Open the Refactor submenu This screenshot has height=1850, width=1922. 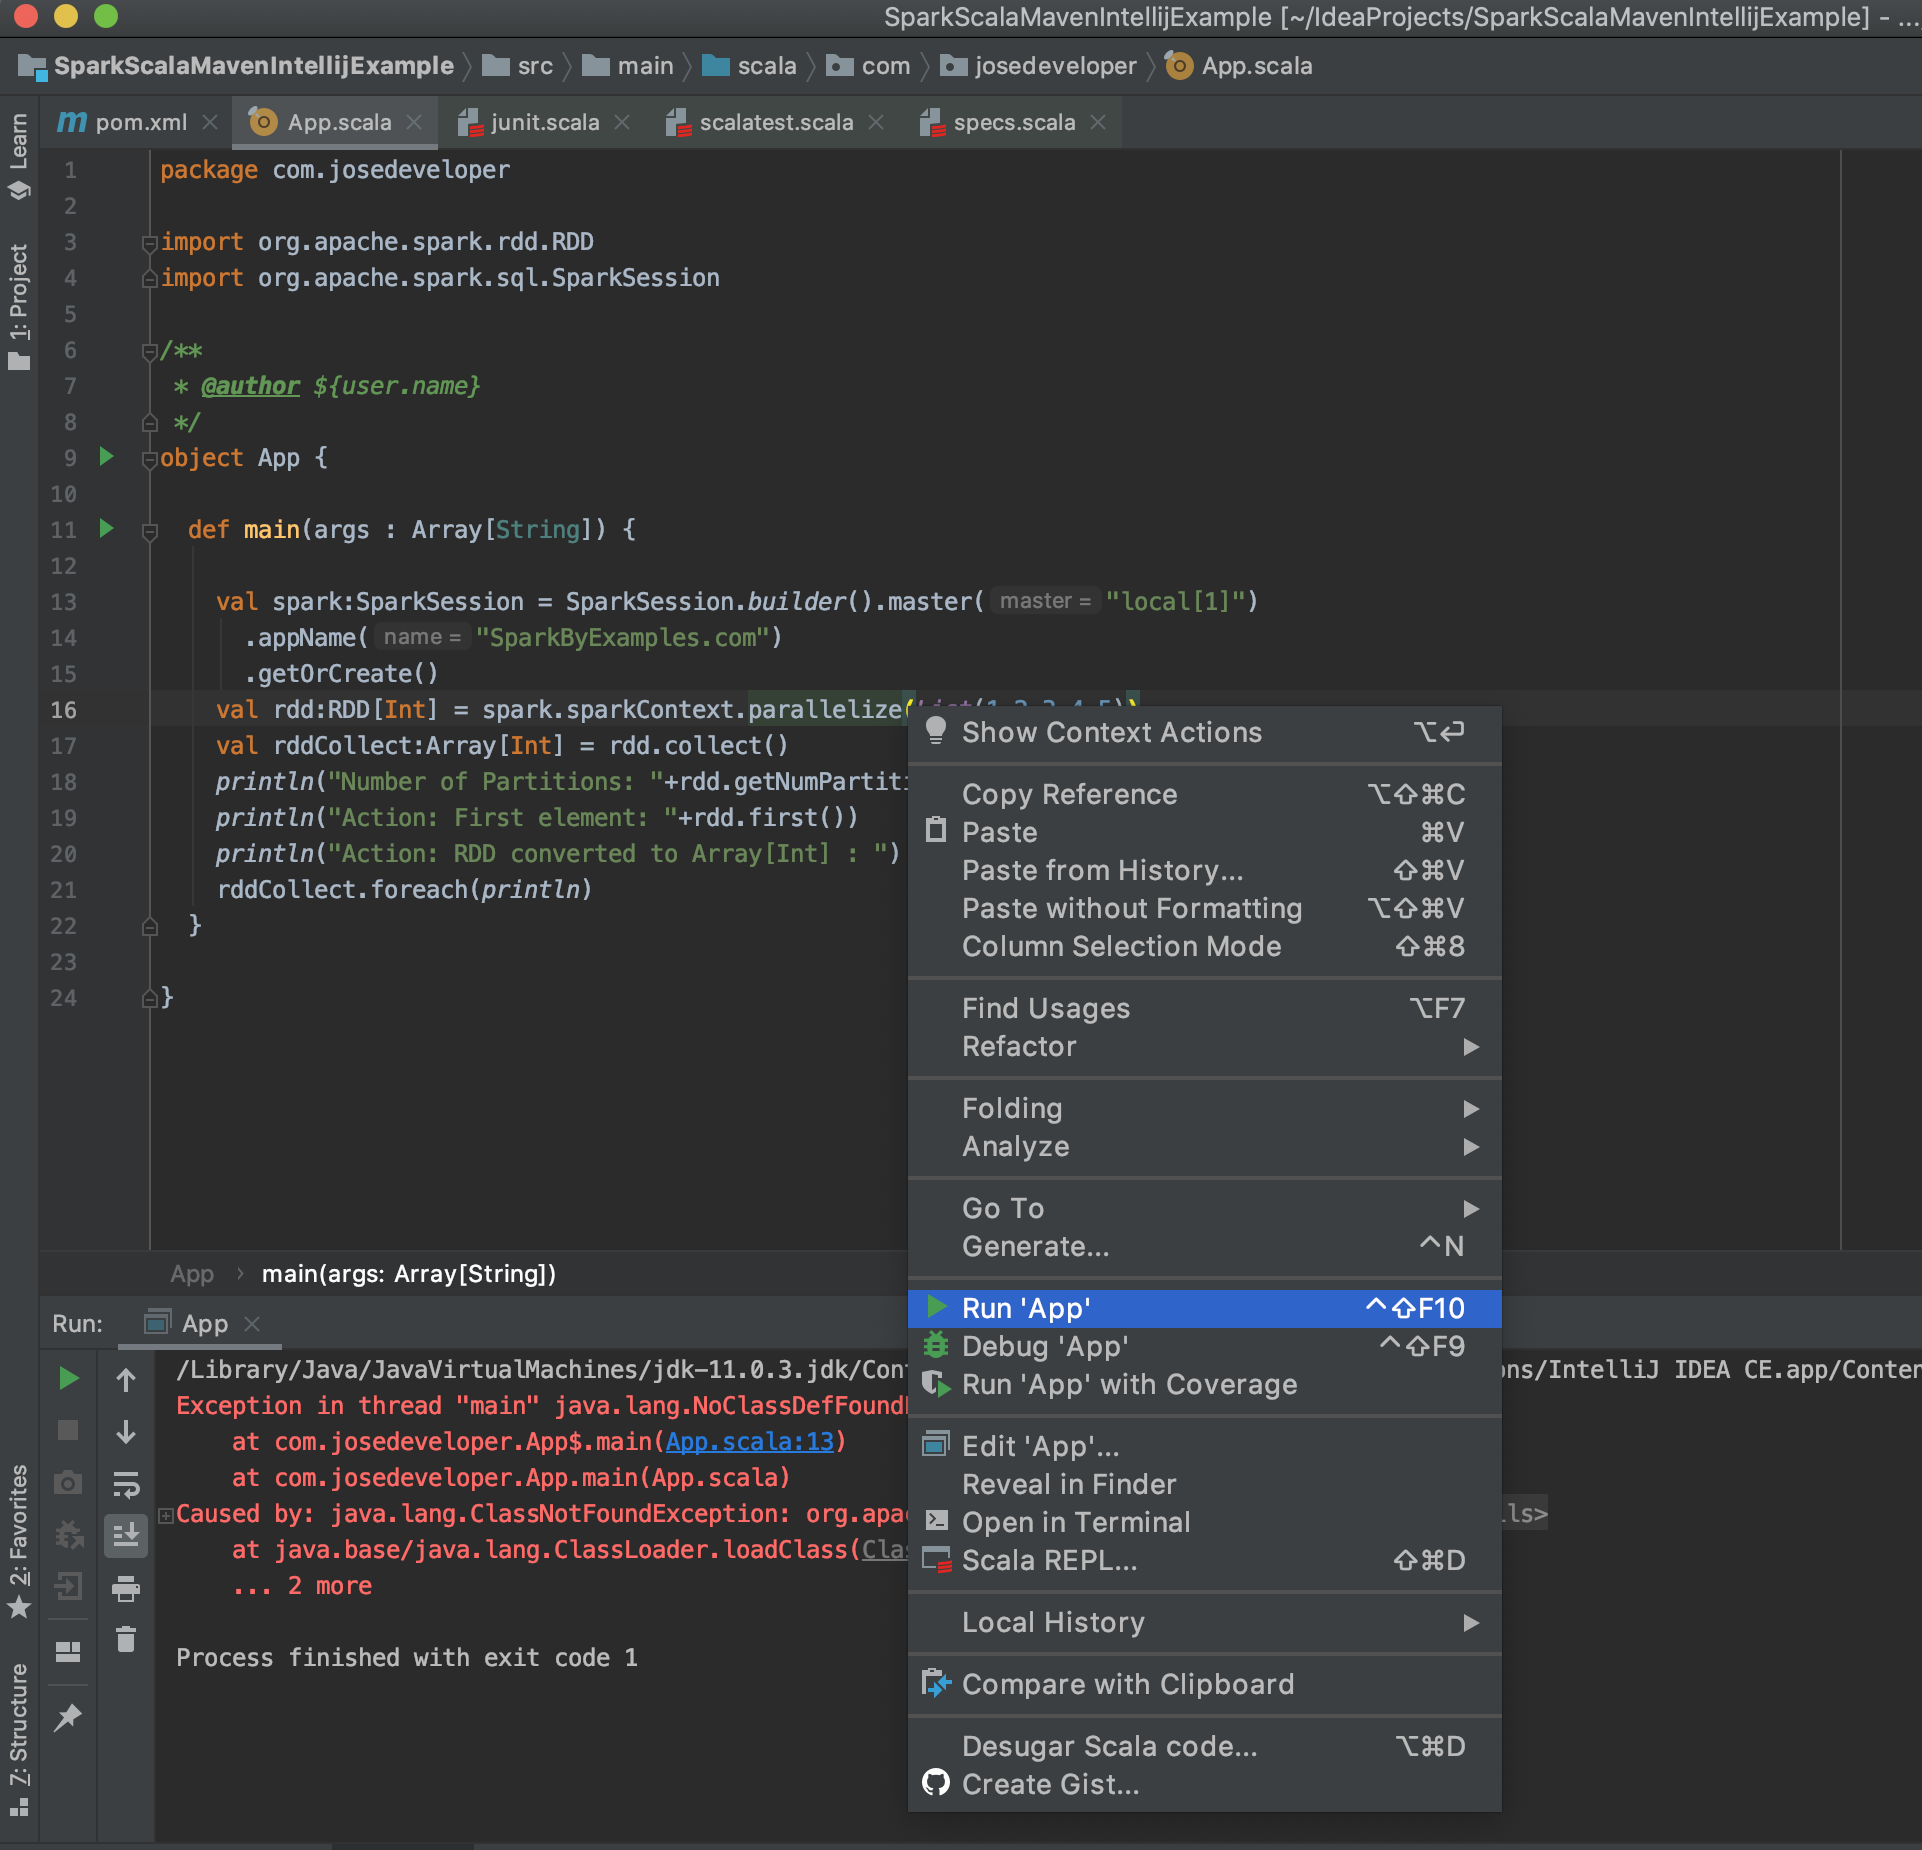(x=1204, y=1046)
